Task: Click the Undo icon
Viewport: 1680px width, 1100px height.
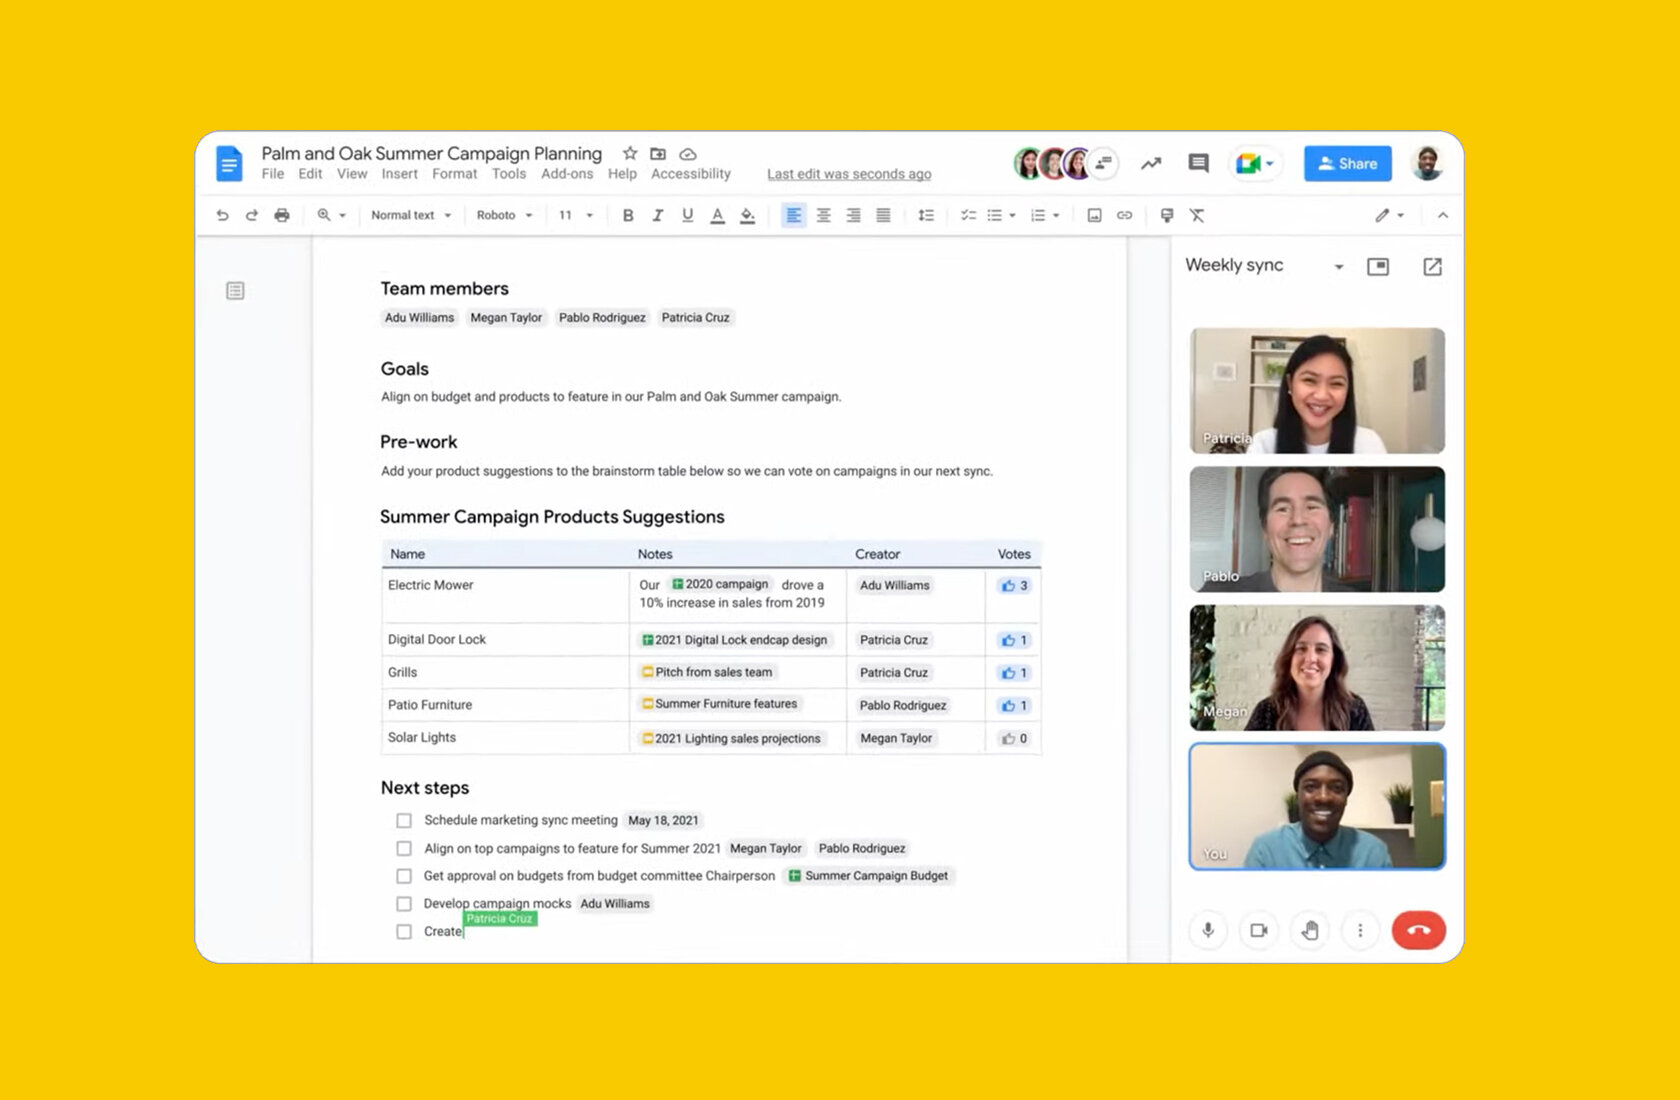Action: coord(222,215)
